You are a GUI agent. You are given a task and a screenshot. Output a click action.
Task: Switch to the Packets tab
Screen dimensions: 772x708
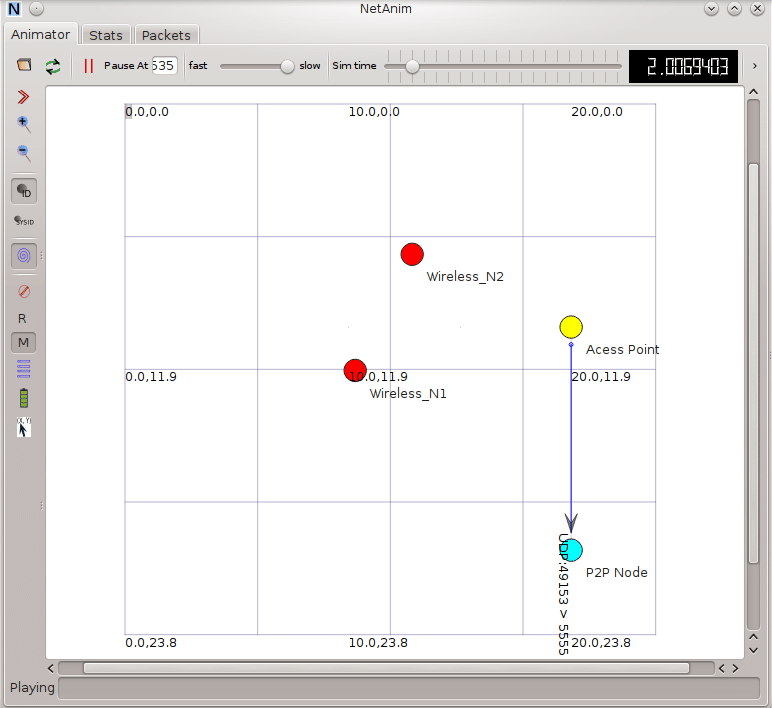coord(166,35)
